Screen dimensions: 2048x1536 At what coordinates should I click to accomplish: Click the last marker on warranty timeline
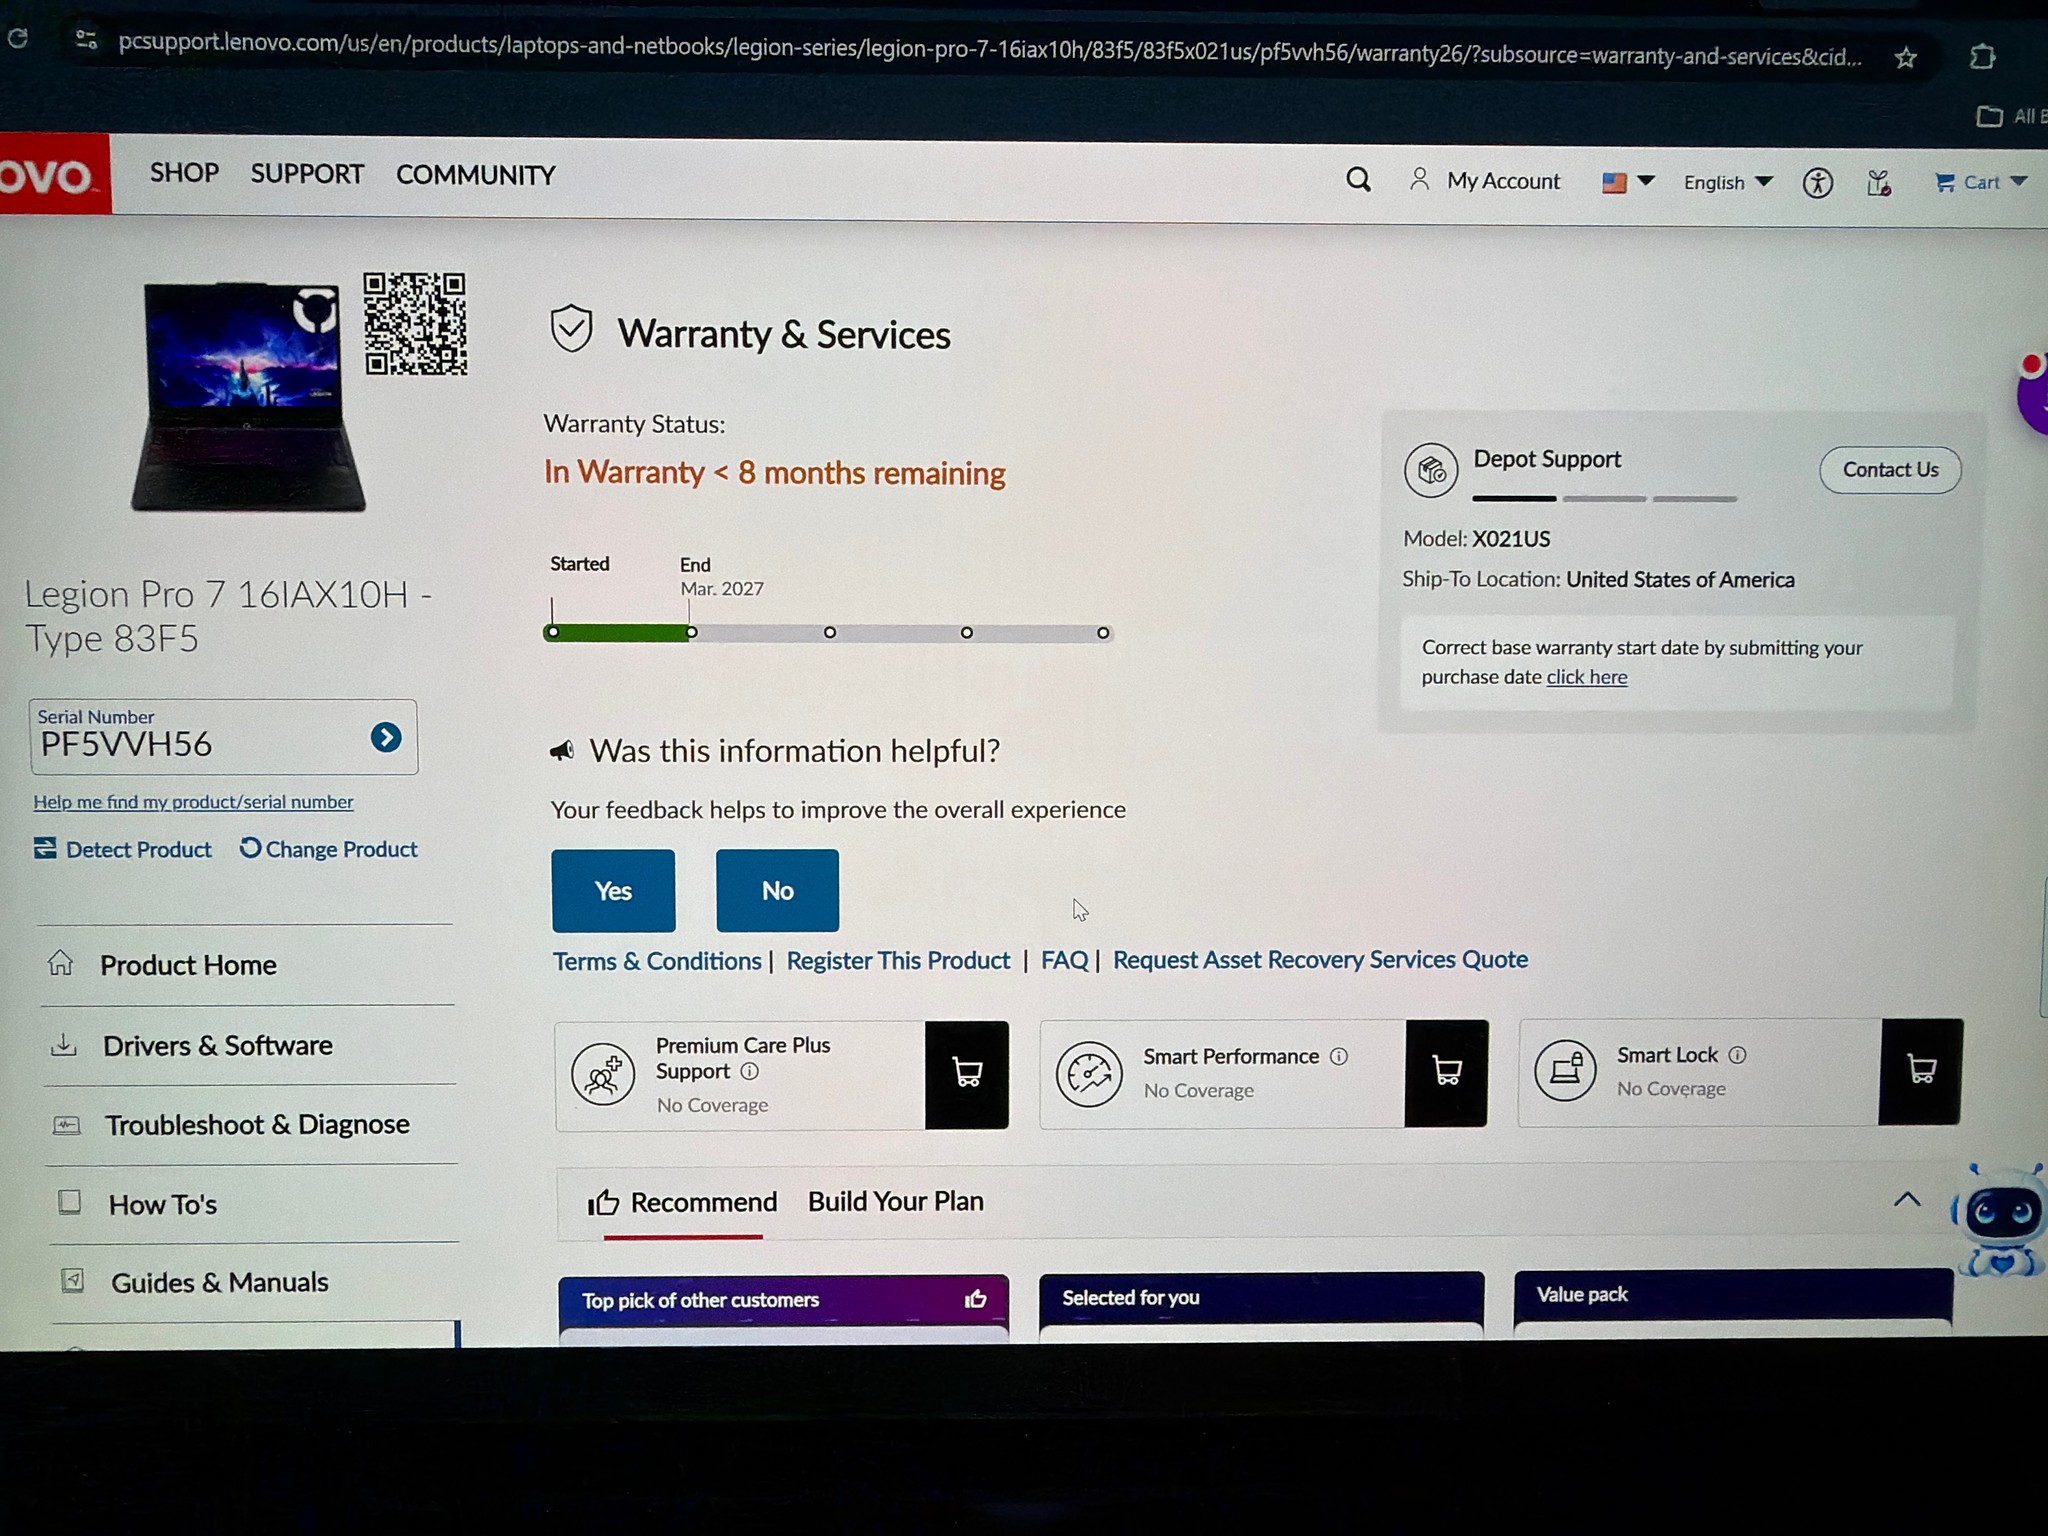point(1103,633)
